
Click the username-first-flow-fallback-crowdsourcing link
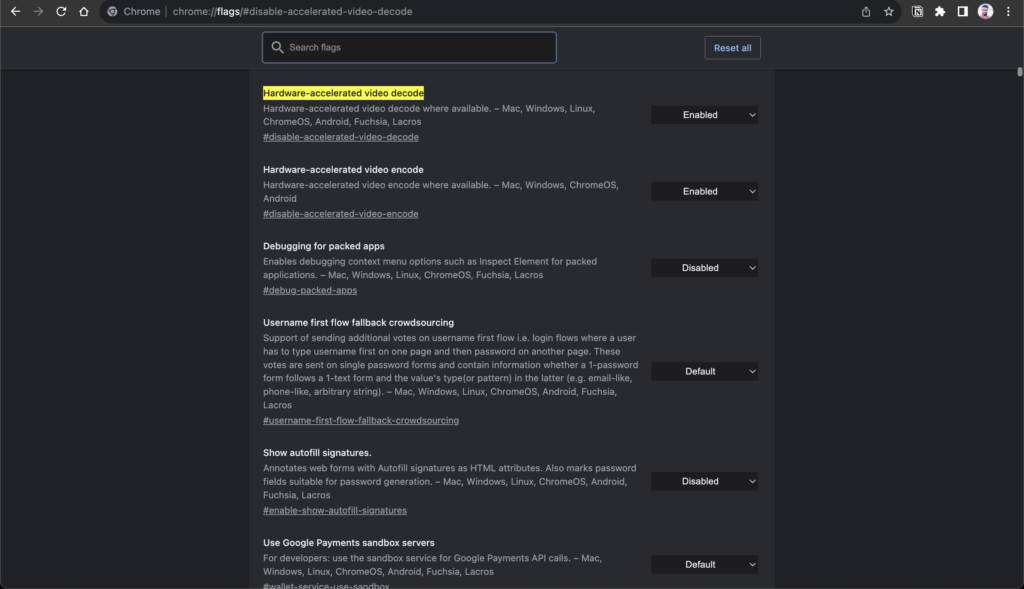360,420
